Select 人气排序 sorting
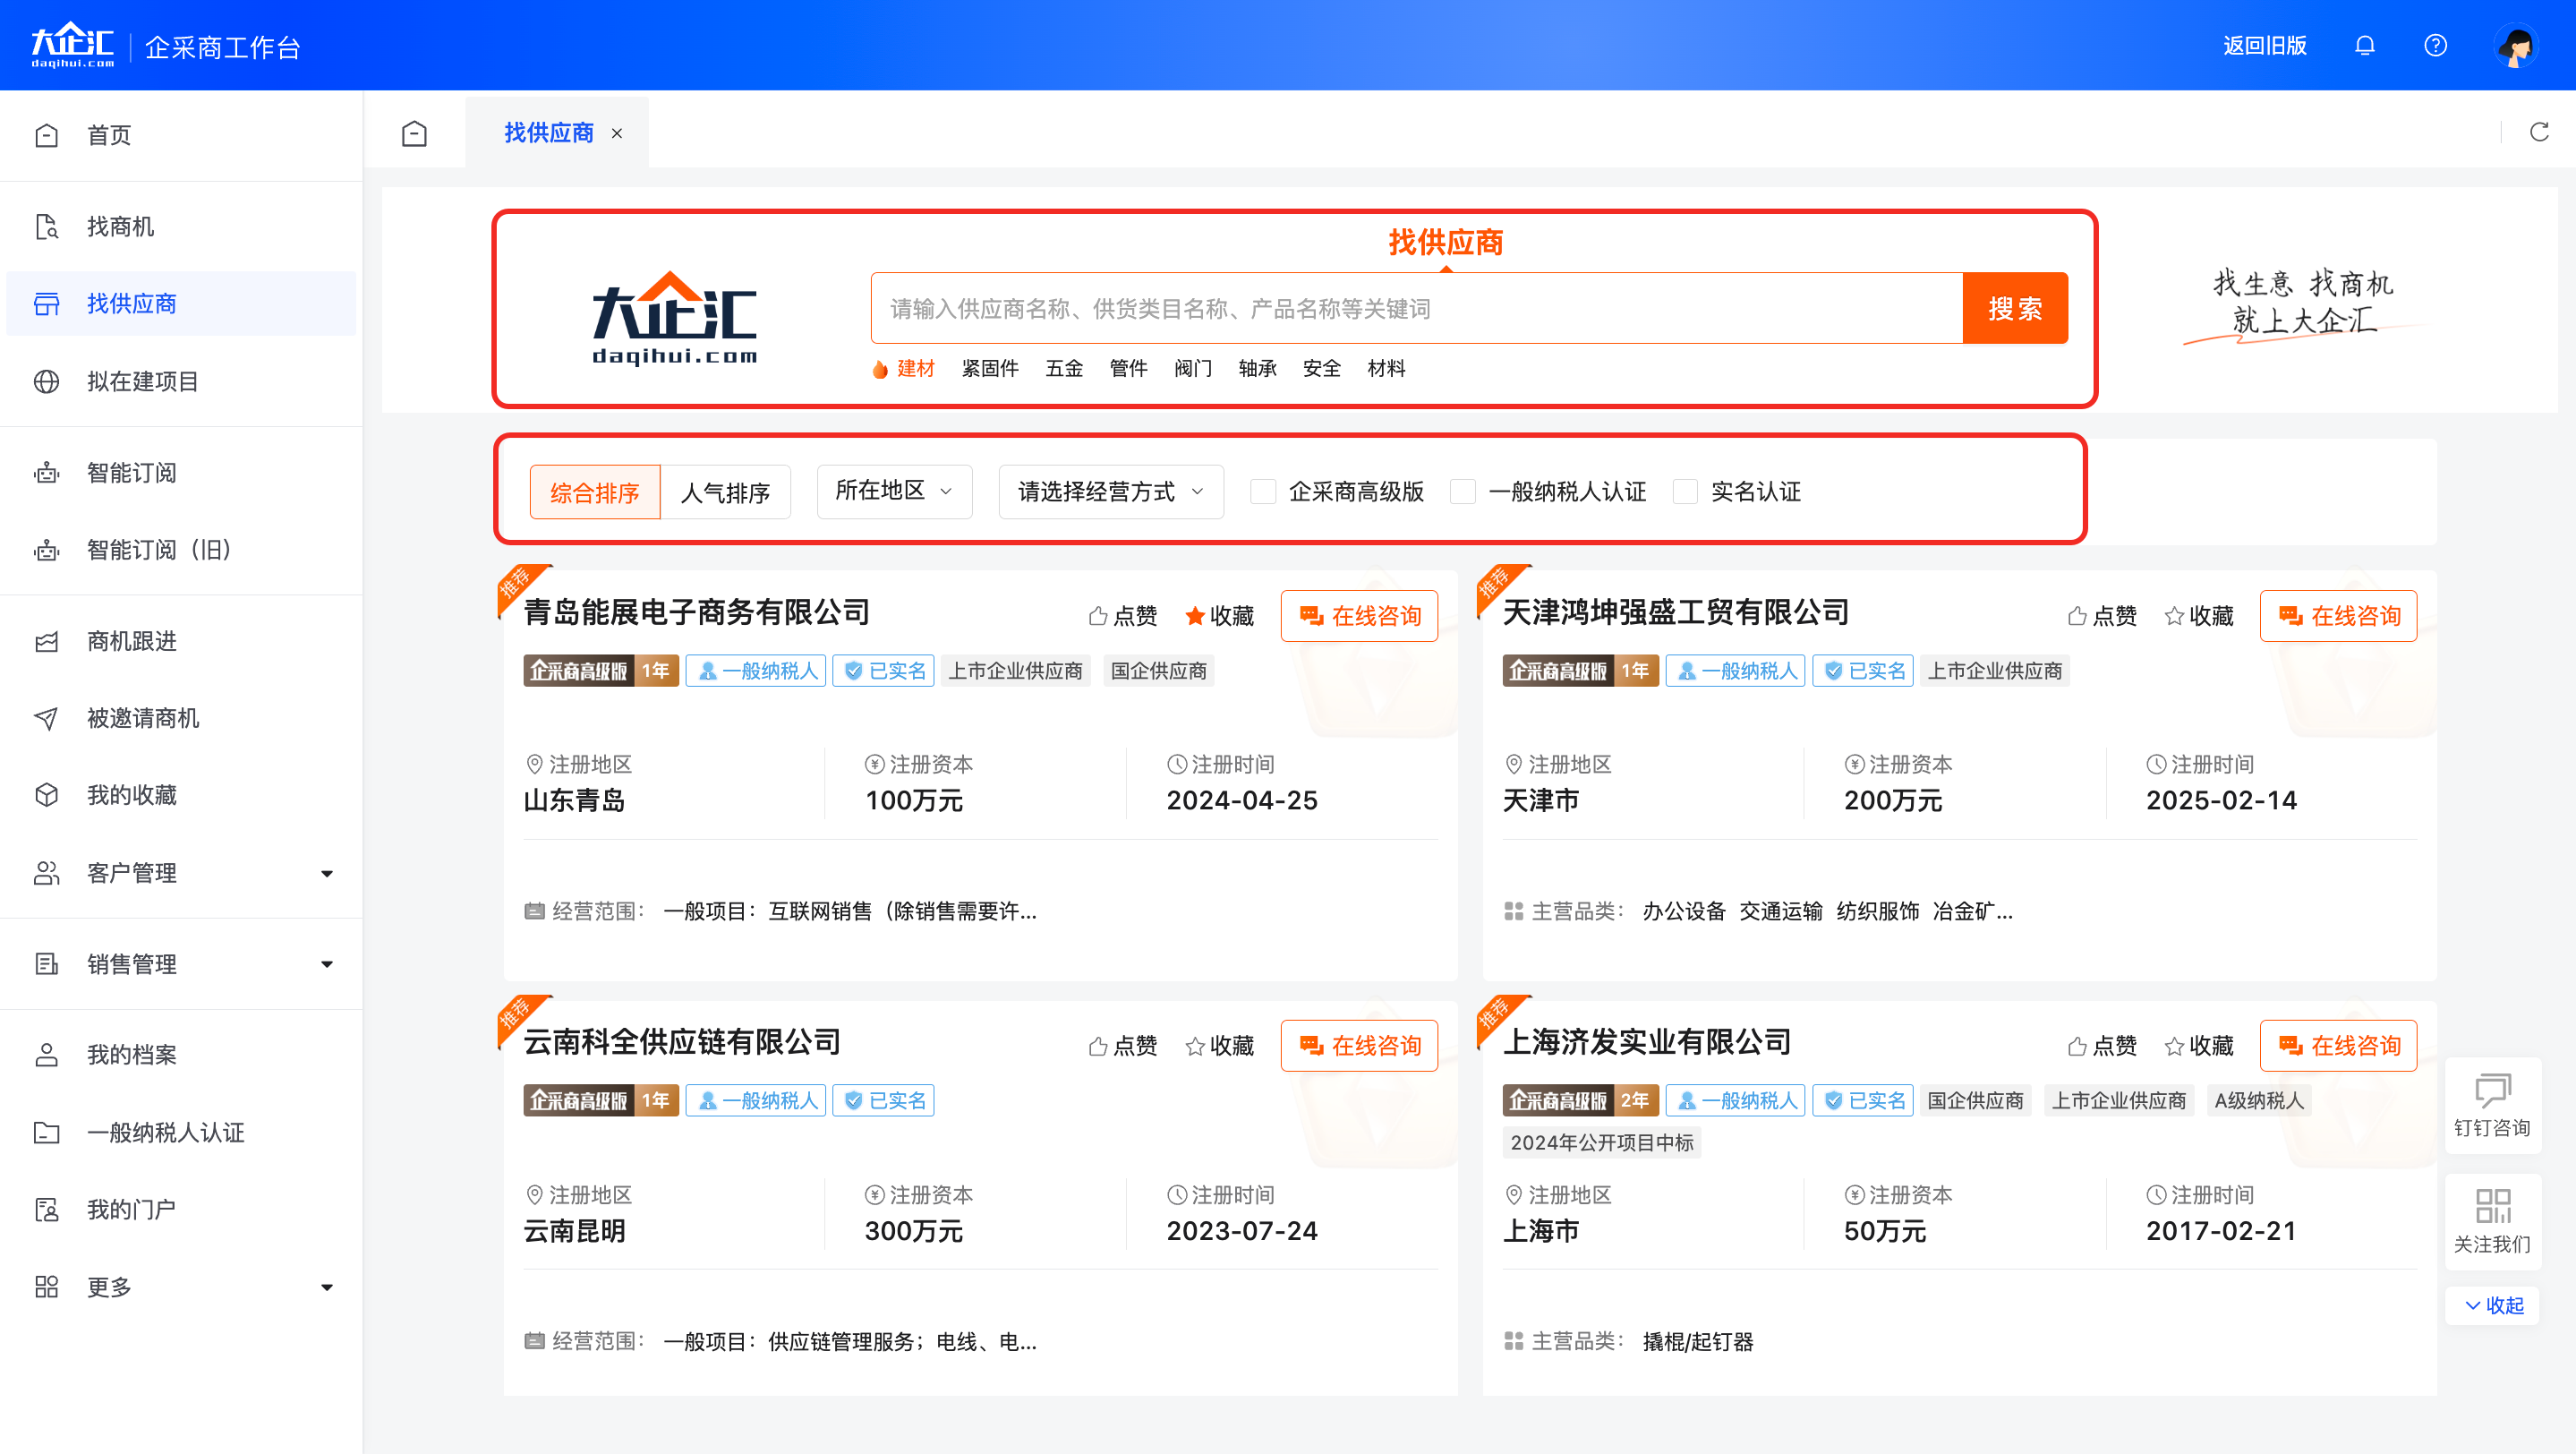The height and width of the screenshot is (1454, 2576). point(725,492)
